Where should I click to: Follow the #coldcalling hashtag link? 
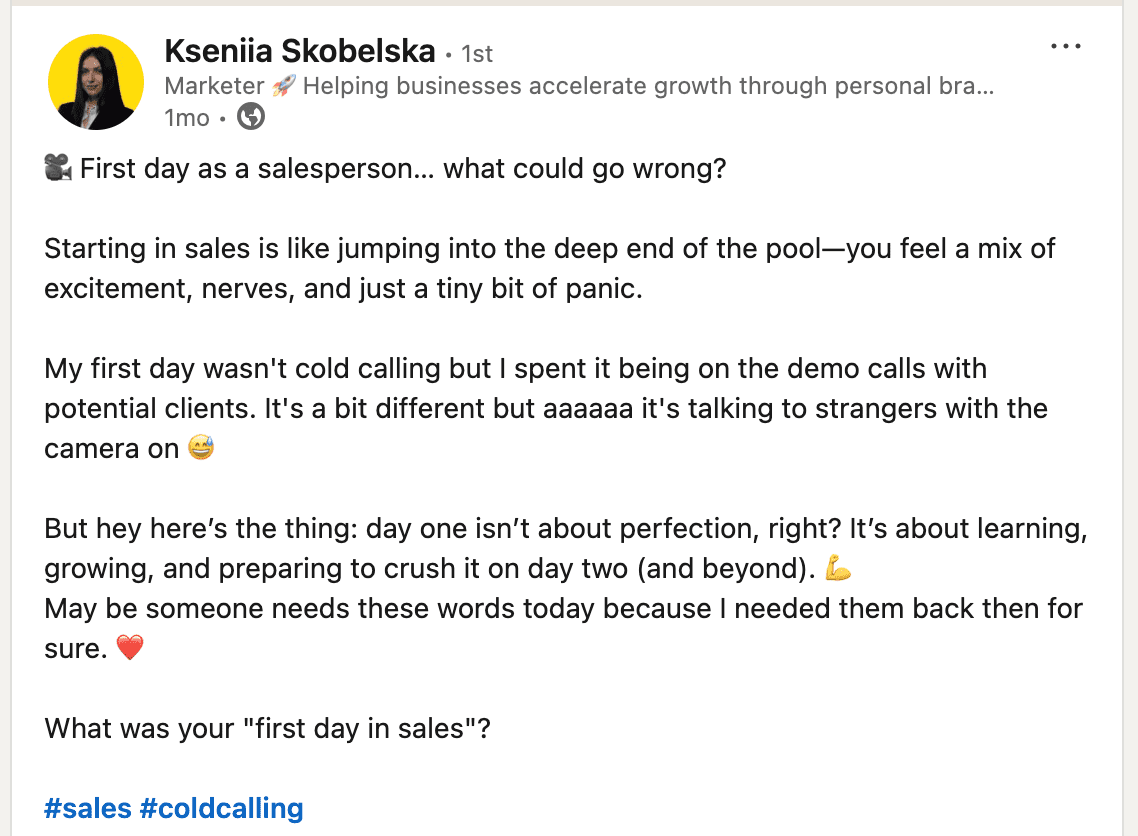coord(221,808)
